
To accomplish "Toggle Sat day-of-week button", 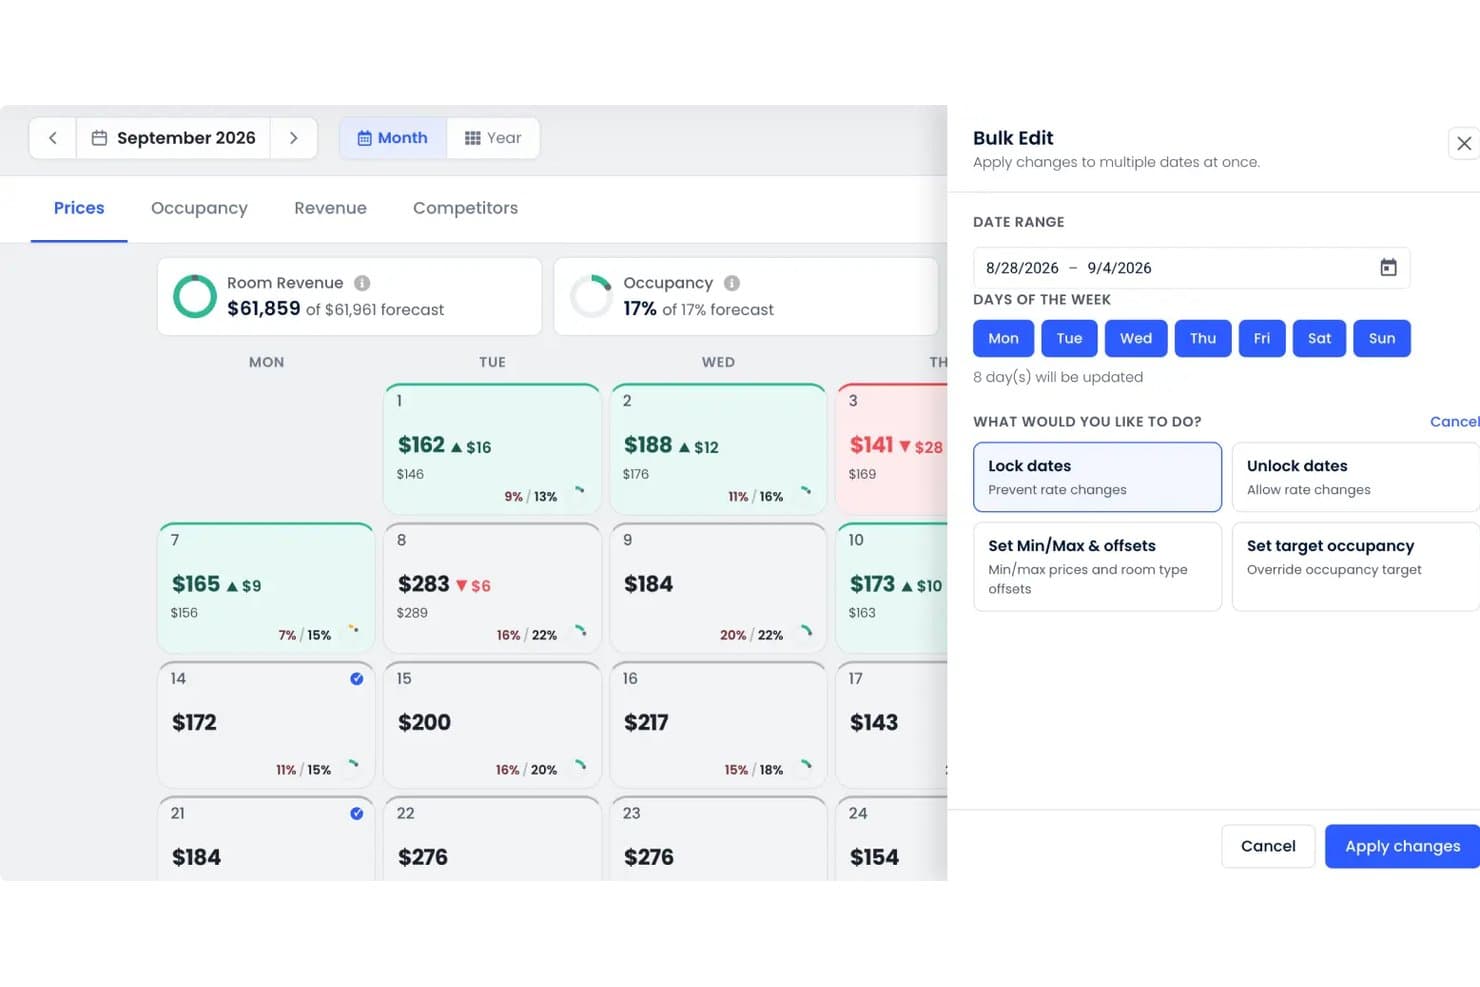I will point(1319,338).
